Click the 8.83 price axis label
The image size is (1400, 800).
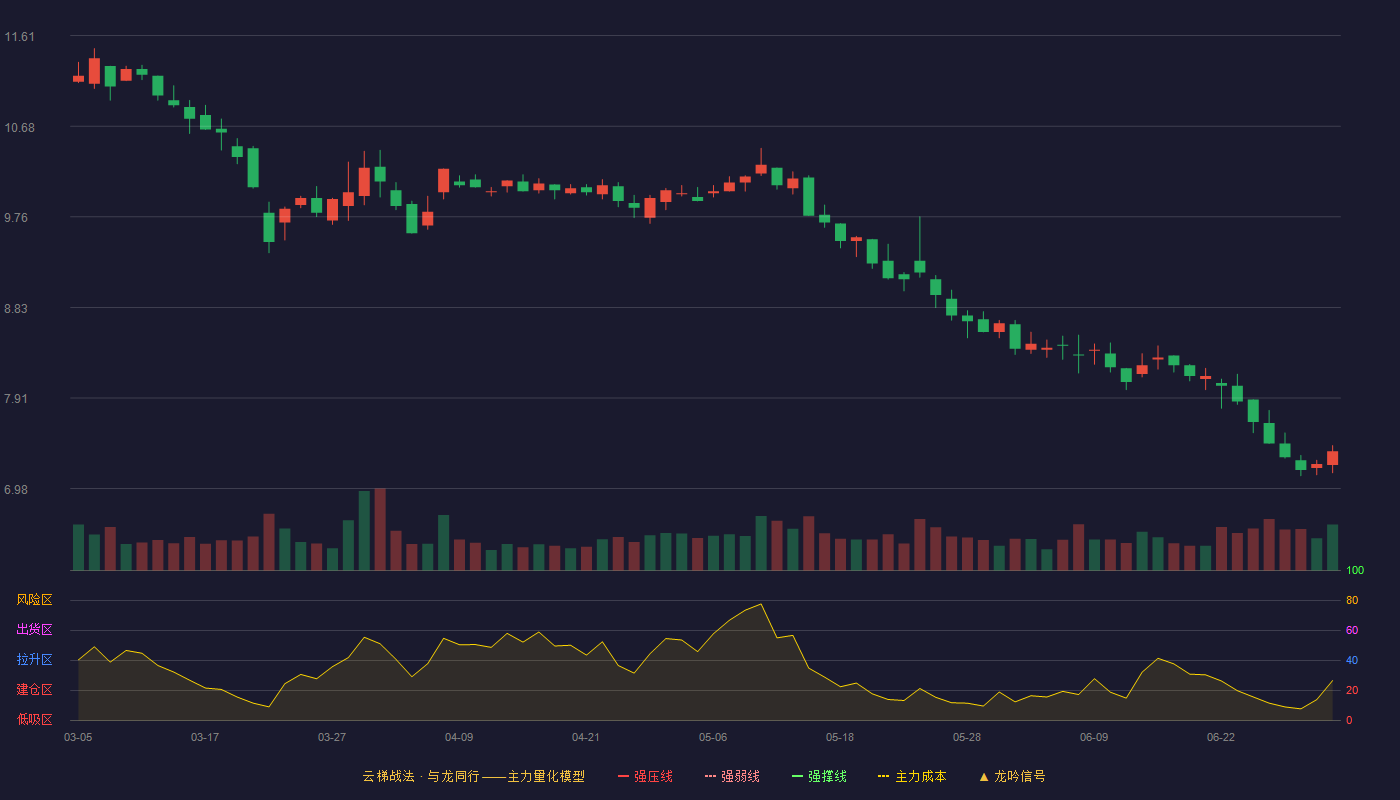tap(16, 309)
